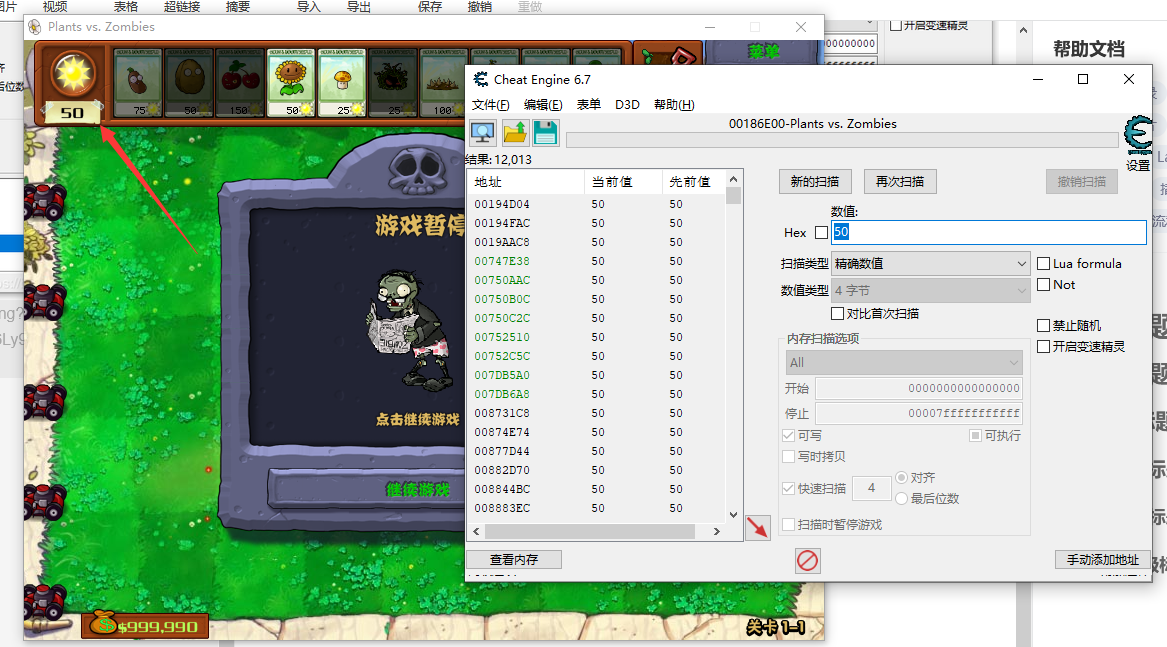Image resolution: width=1167 pixels, height=647 pixels.
Task: Click the Plants vs. Zombies window icon
Action: [x=34, y=27]
